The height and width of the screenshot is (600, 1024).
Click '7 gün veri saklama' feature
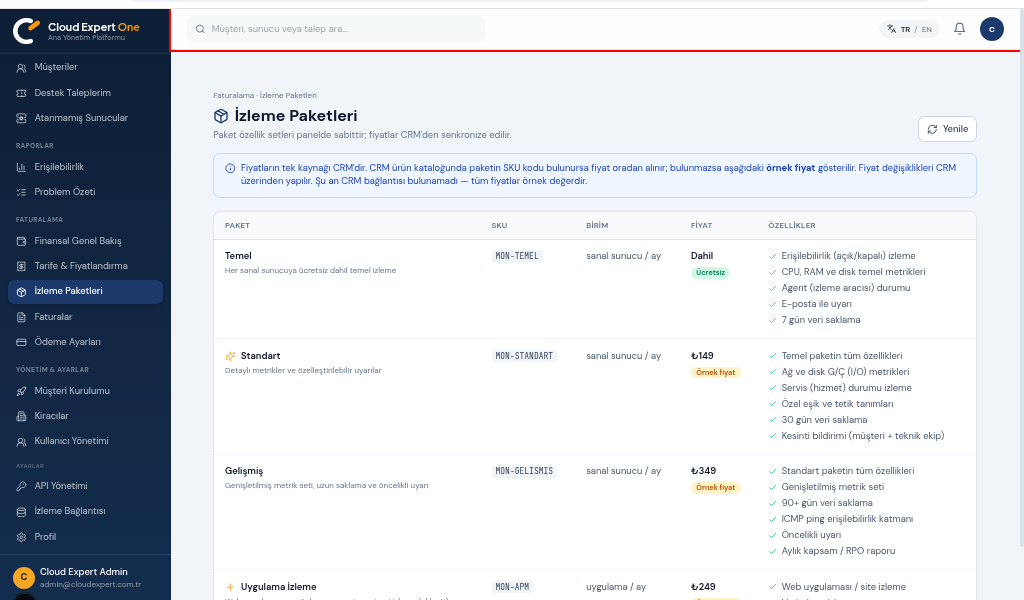pyautogui.click(x=820, y=320)
